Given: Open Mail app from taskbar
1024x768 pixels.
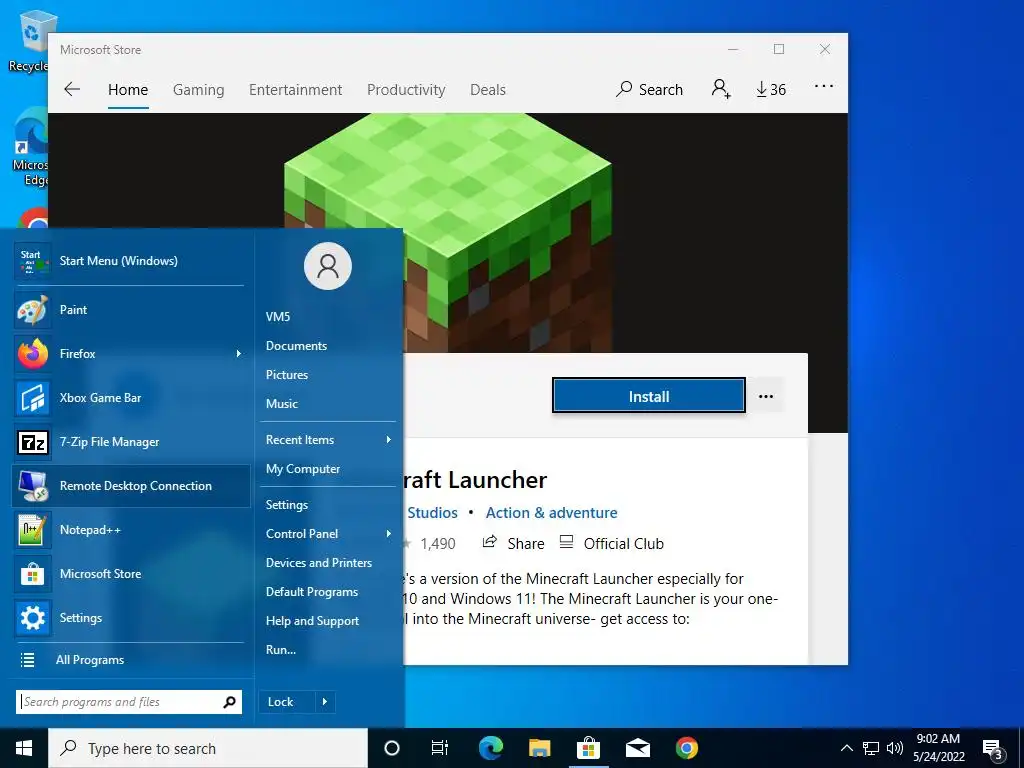Looking at the screenshot, I should [x=637, y=748].
